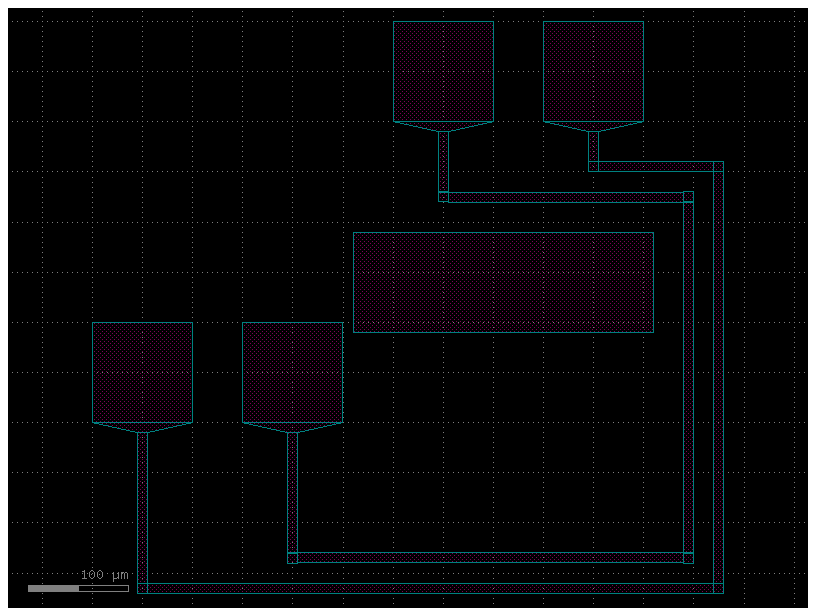Click the bottom-right corner joint of outer route

[718, 588]
